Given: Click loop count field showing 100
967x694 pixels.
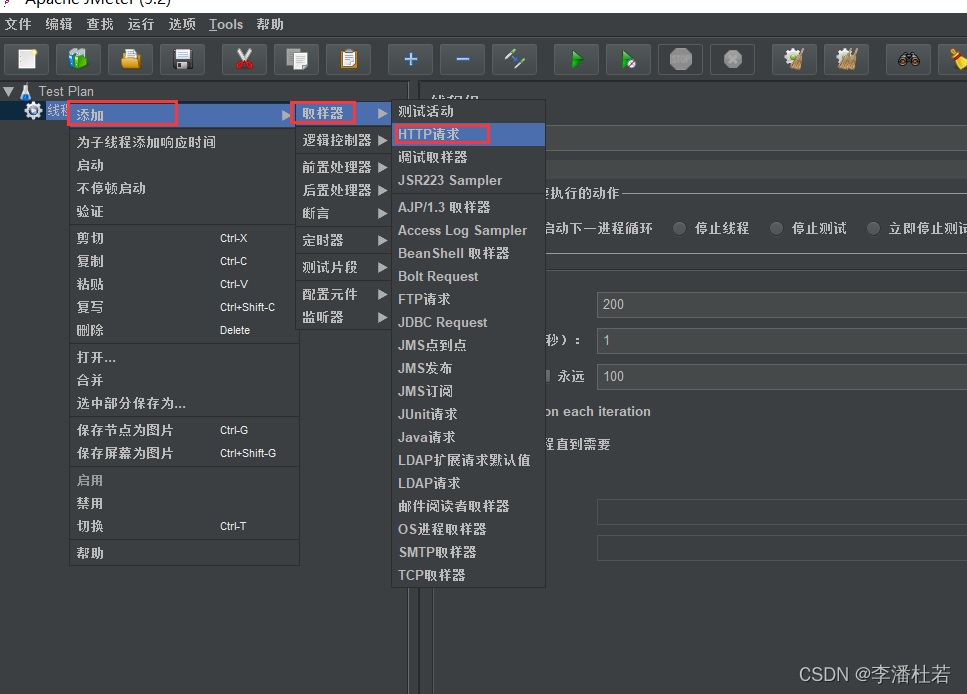Looking at the screenshot, I should [x=781, y=376].
